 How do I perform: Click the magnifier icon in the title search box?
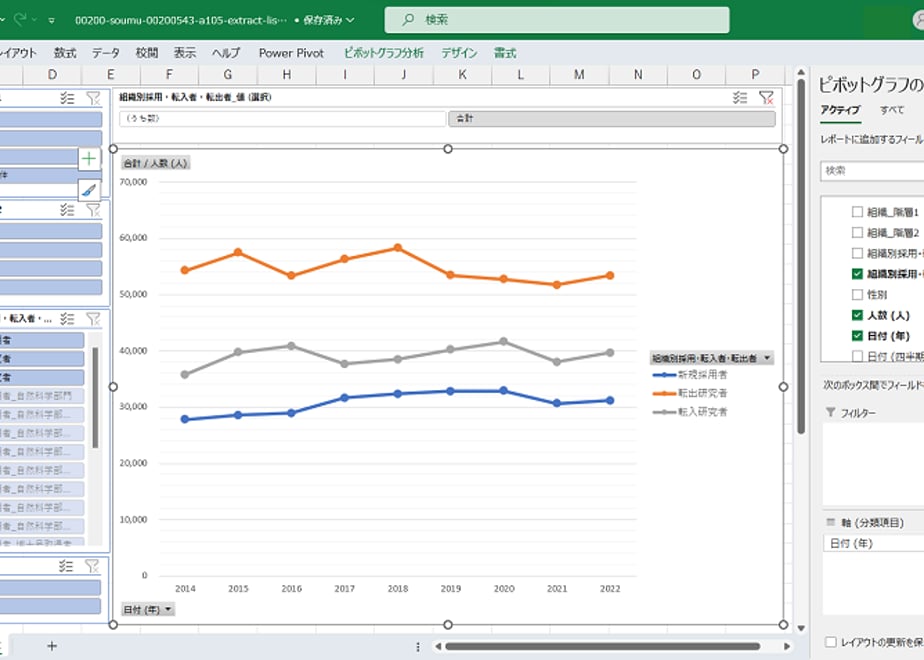(408, 19)
